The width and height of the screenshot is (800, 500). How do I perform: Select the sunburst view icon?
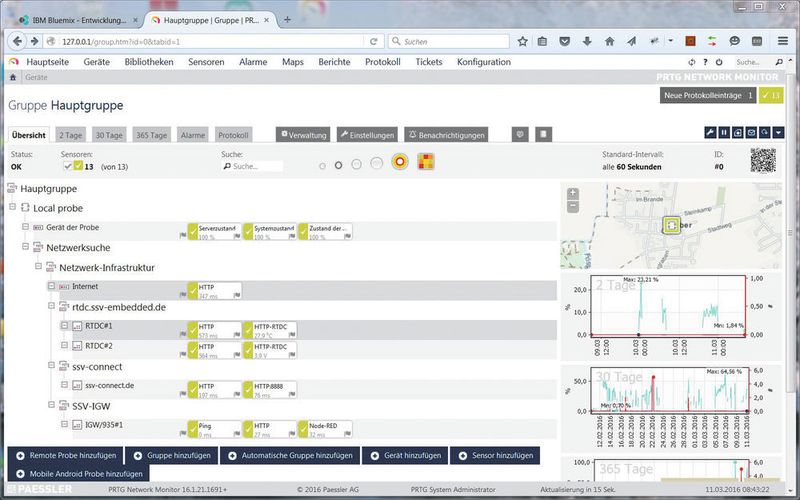click(x=400, y=162)
